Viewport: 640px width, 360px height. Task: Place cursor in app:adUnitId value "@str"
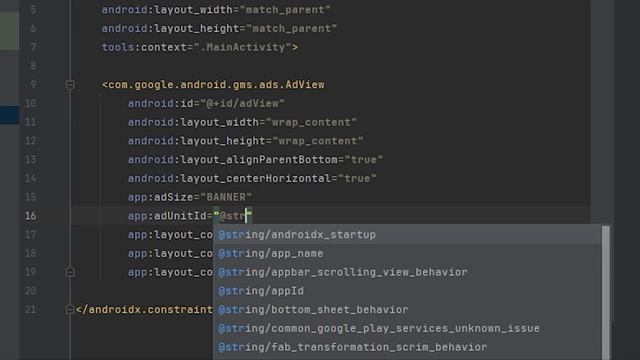pyautogui.click(x=233, y=216)
